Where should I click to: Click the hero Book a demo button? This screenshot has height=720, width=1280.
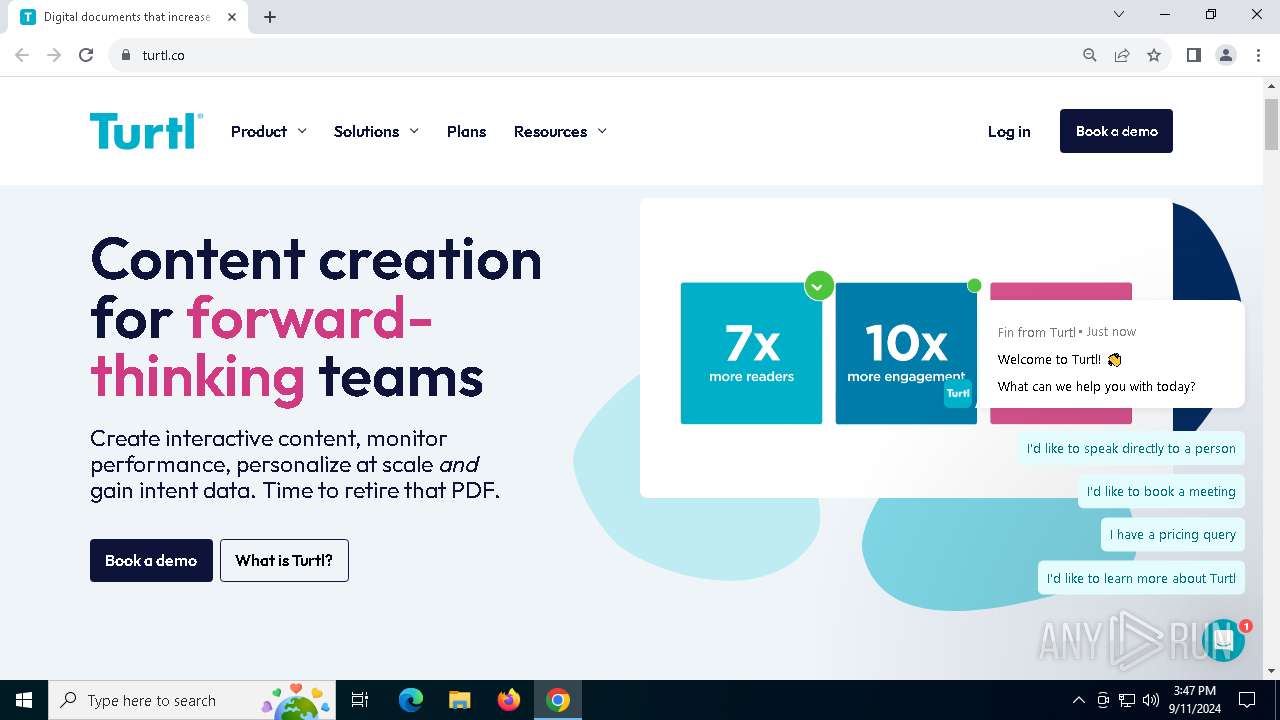pos(151,560)
